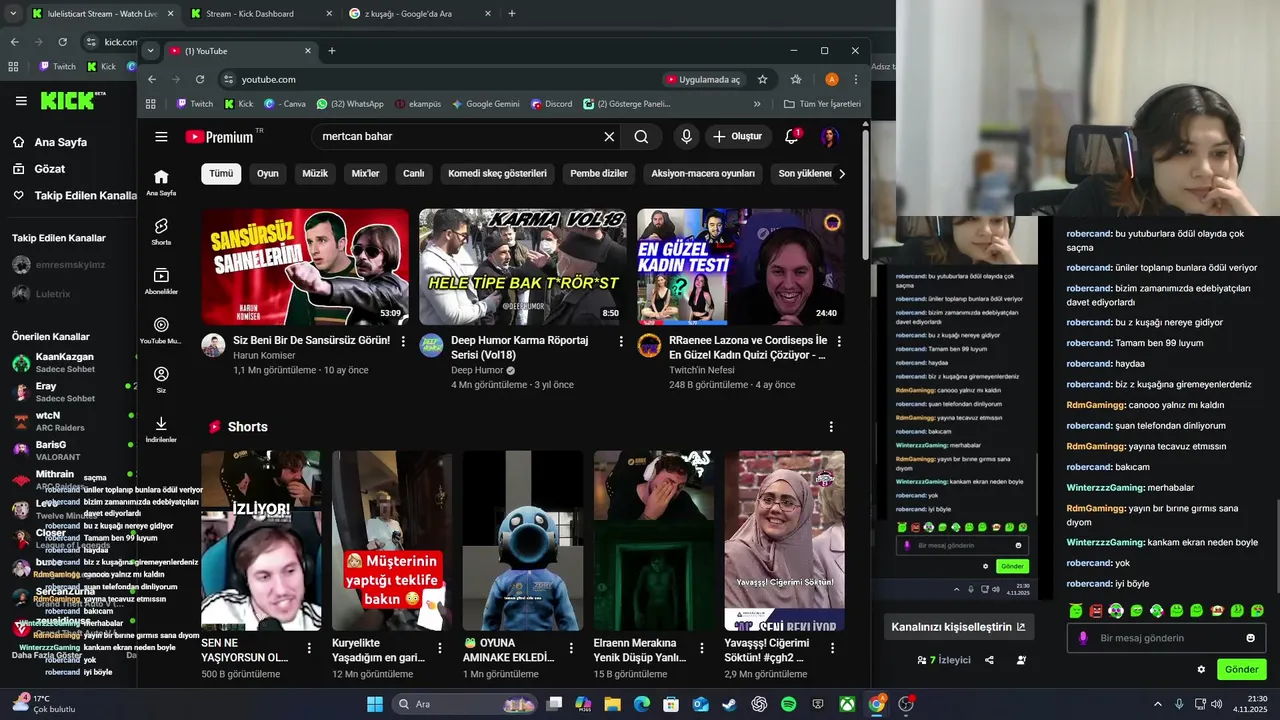Open options for RRaenee Lazona video

[x=839, y=341]
